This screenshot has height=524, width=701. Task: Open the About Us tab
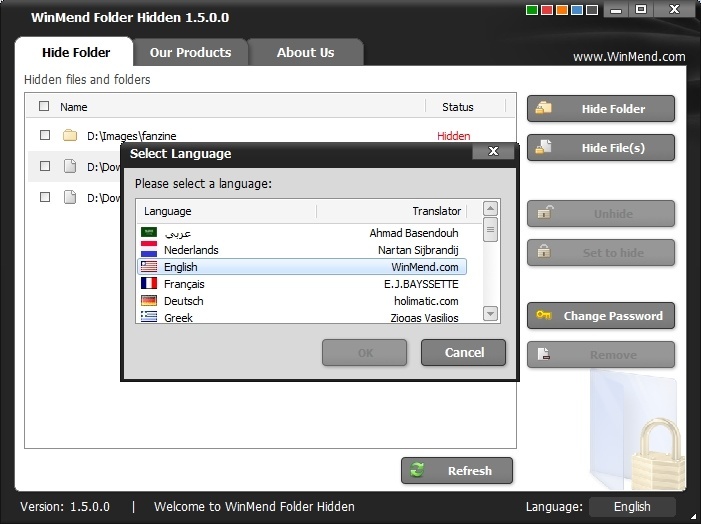pos(305,52)
